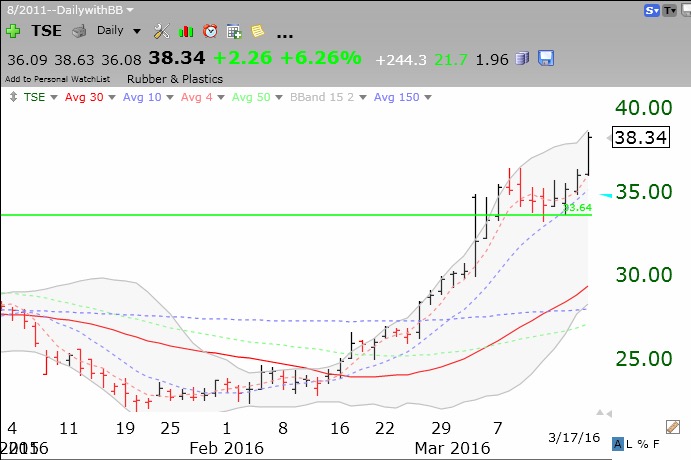Open the alarm clock alert icon
The image size is (691, 460).
209,32
